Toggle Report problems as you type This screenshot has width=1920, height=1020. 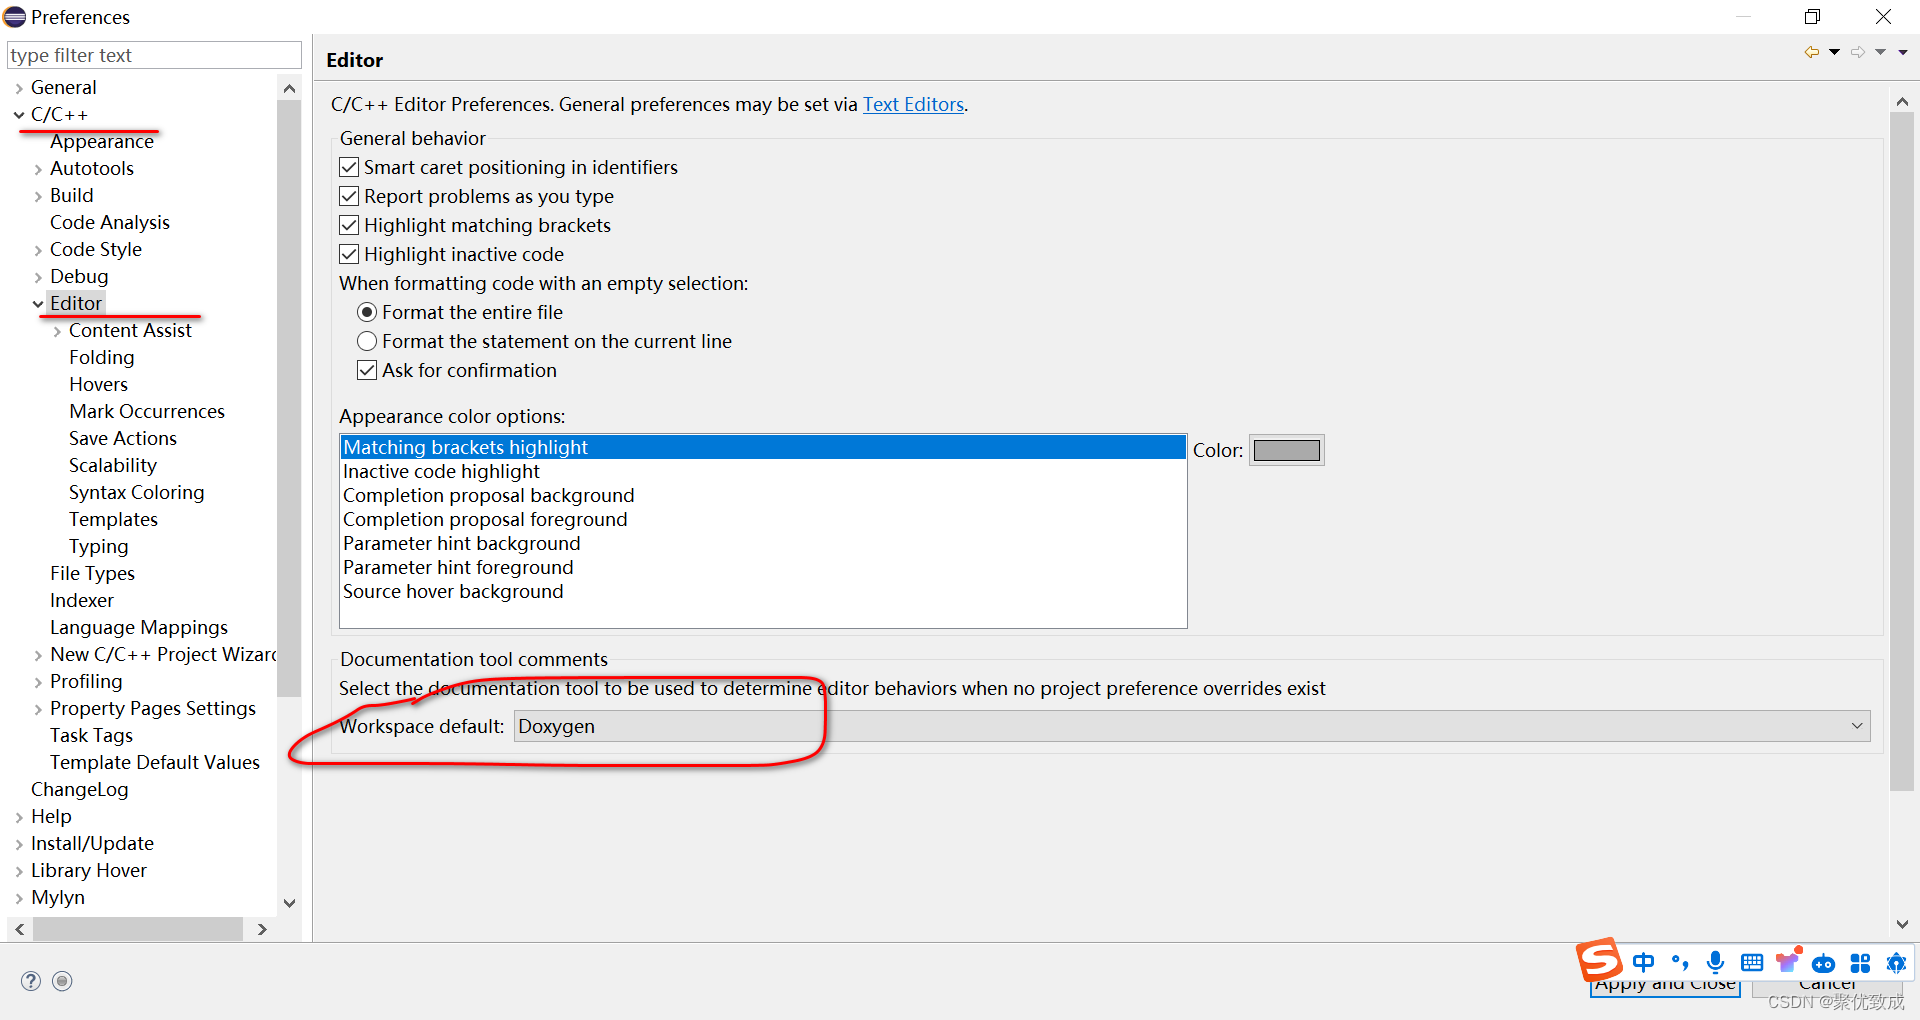349,196
